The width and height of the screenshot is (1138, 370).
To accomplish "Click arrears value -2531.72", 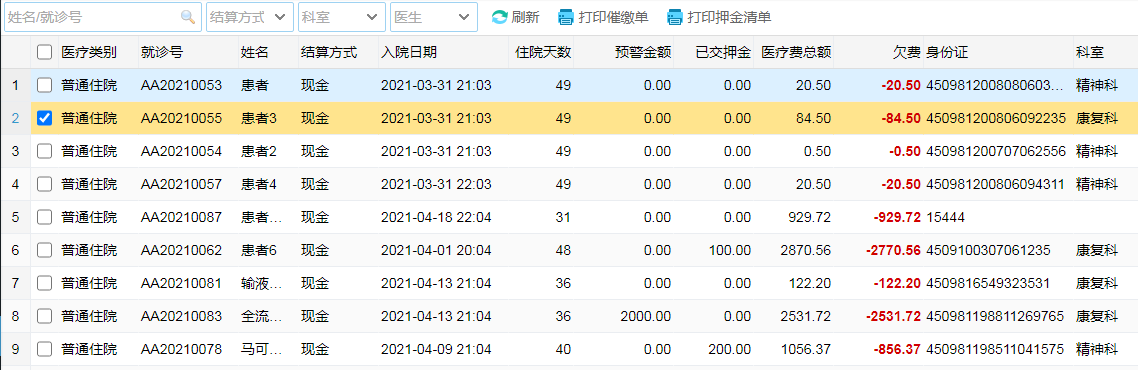I will [893, 316].
